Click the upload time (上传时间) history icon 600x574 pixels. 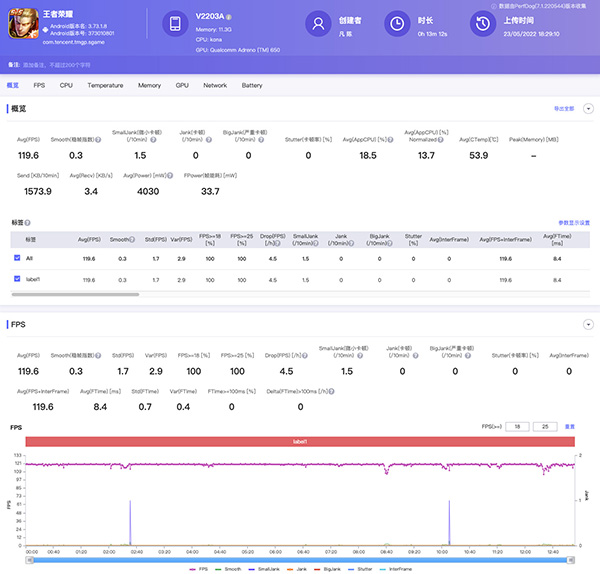tap(484, 25)
